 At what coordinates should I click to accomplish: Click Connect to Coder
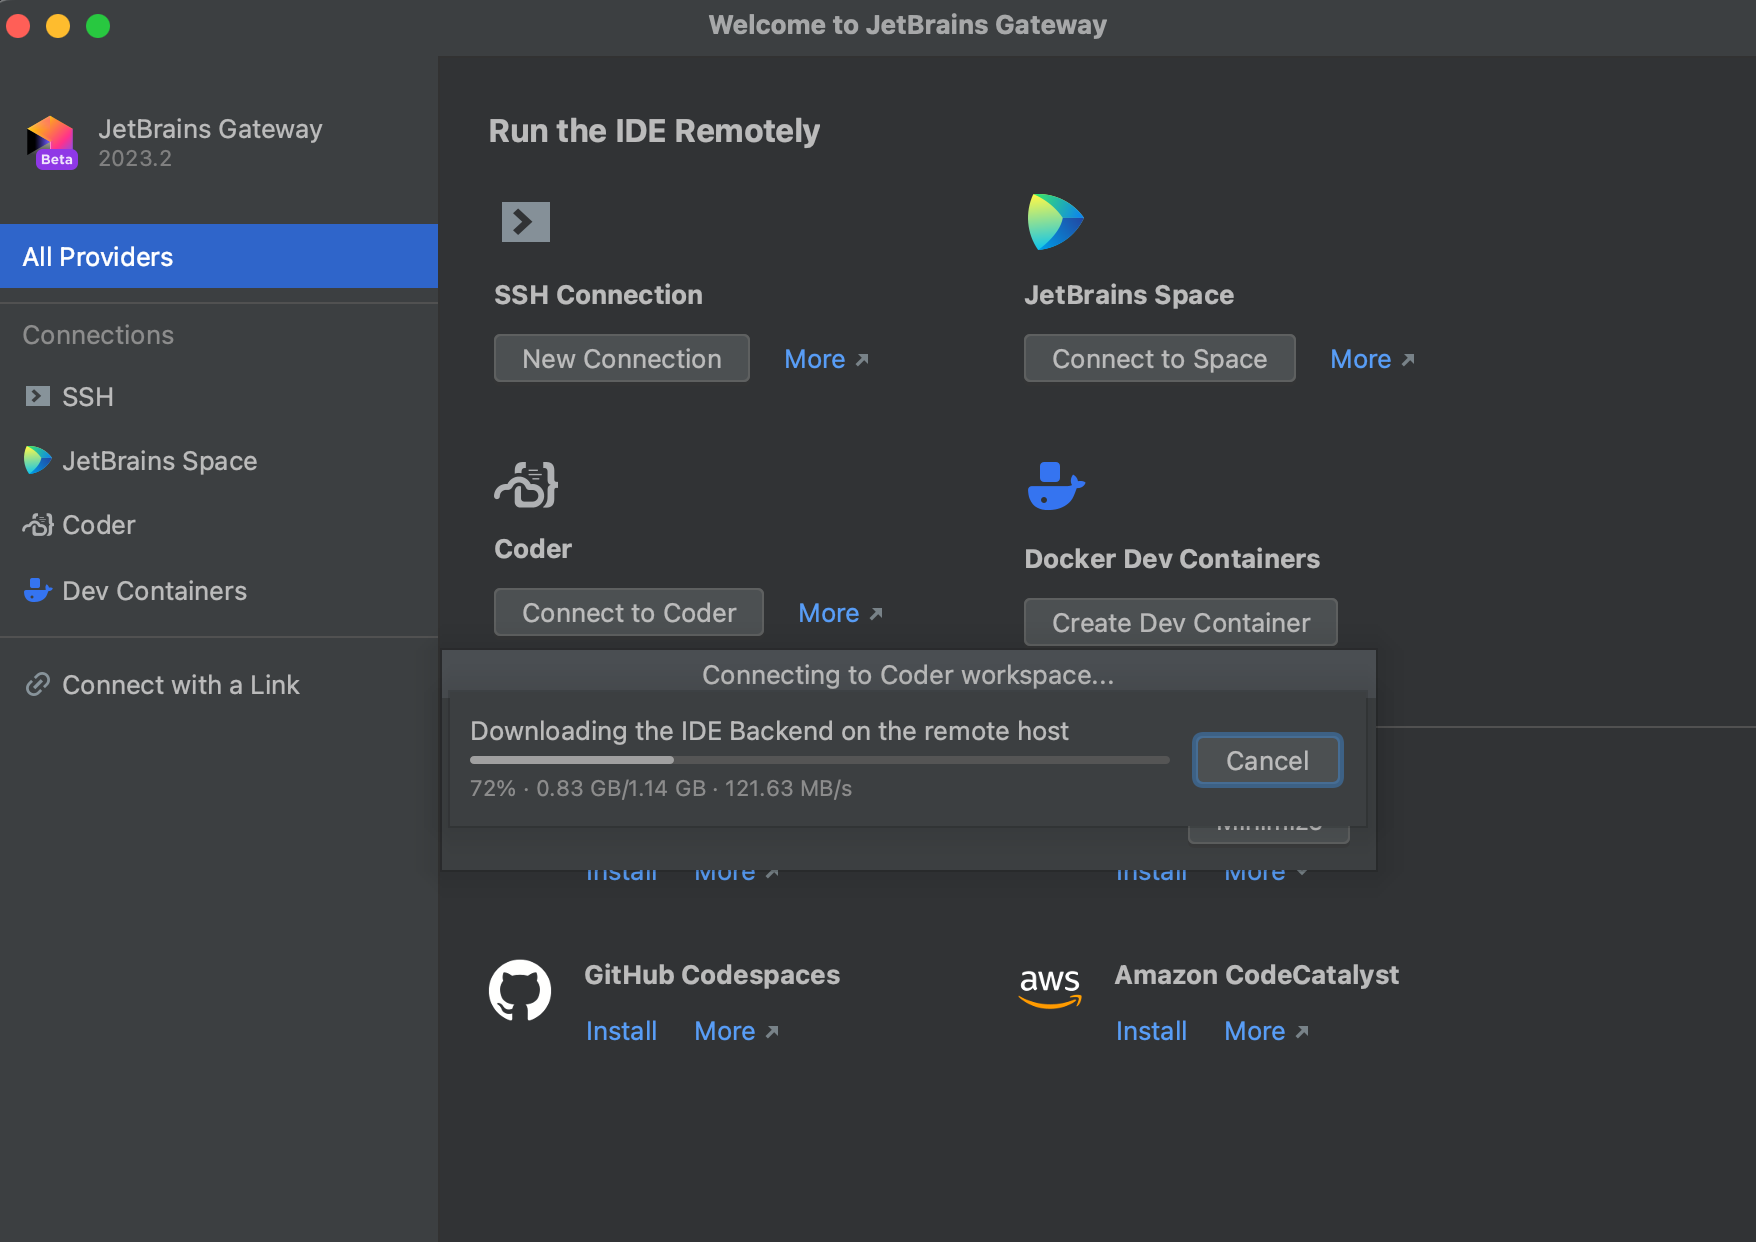coord(628,612)
